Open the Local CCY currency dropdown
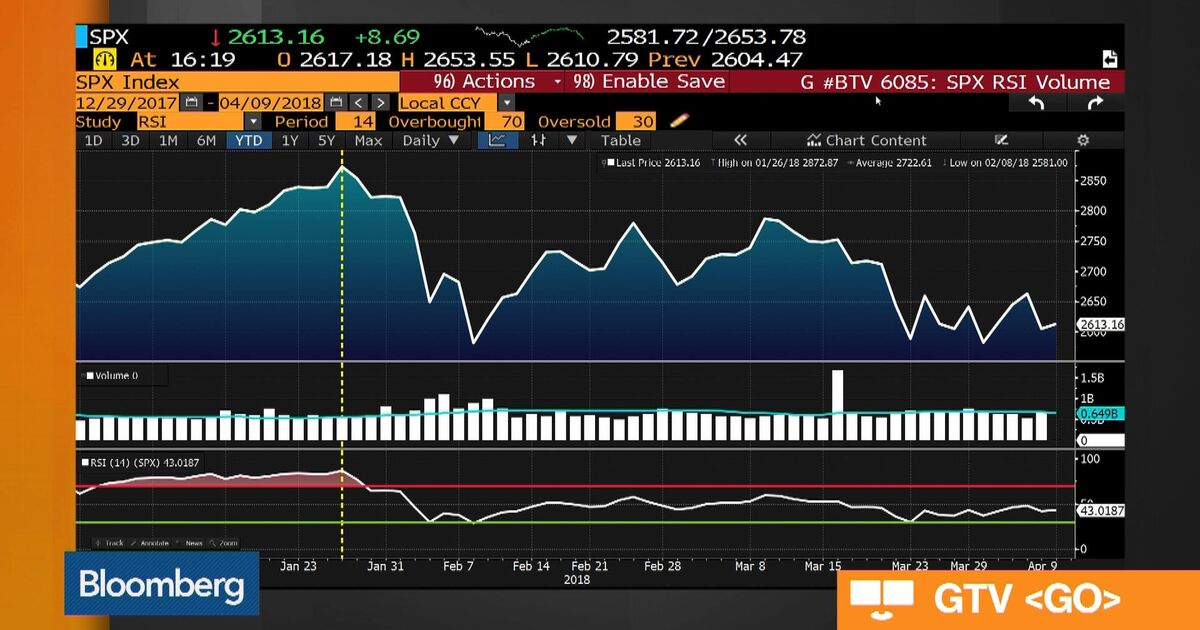1200x630 pixels. pyautogui.click(x=506, y=102)
